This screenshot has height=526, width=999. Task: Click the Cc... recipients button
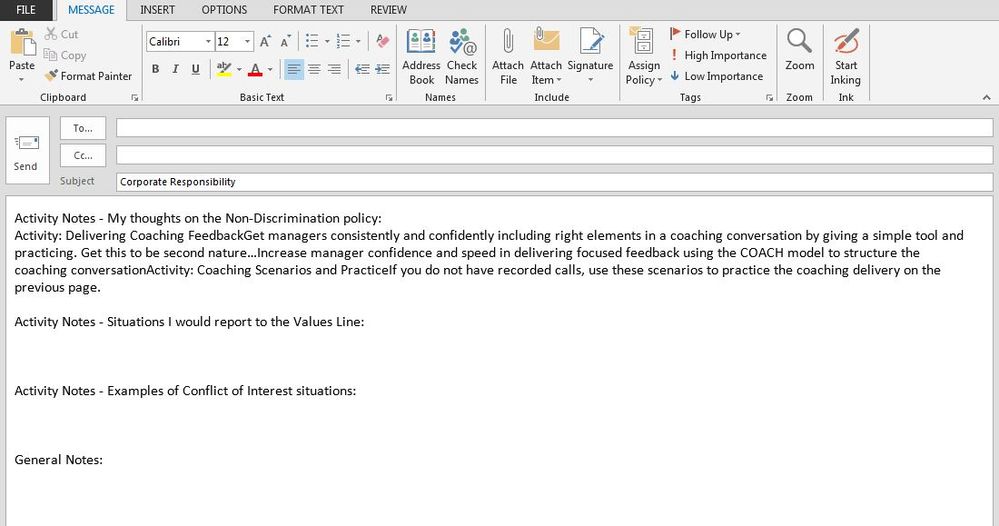click(x=83, y=155)
